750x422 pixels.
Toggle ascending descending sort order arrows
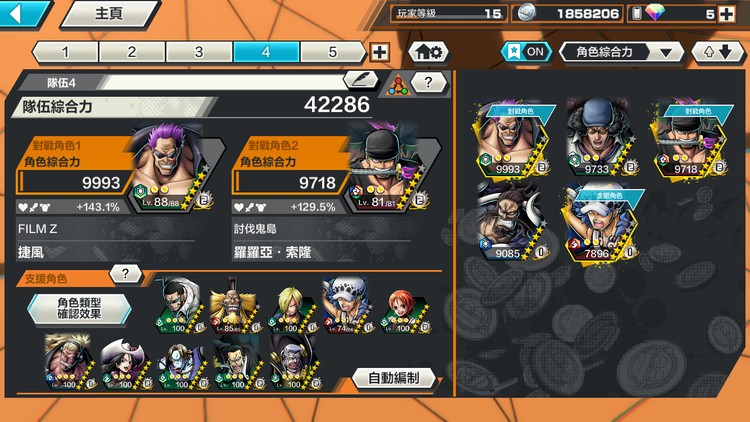pos(717,52)
